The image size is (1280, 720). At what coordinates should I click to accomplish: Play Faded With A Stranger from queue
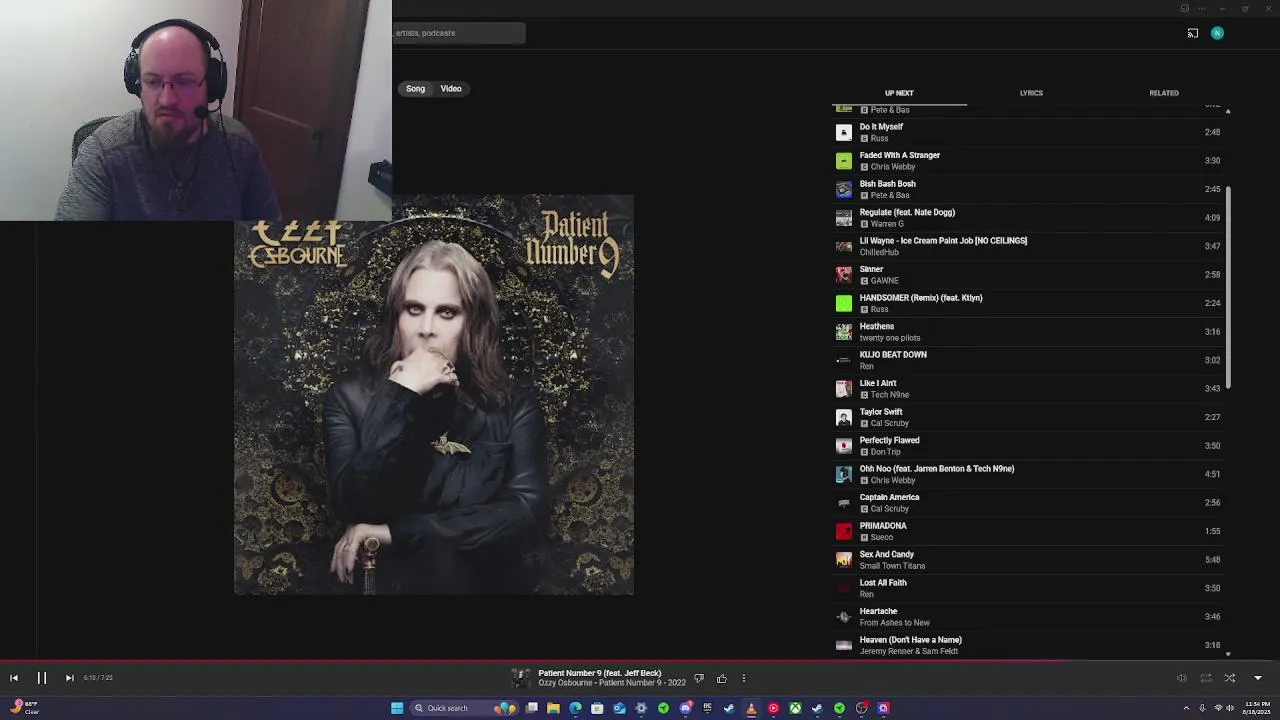pos(1027,161)
